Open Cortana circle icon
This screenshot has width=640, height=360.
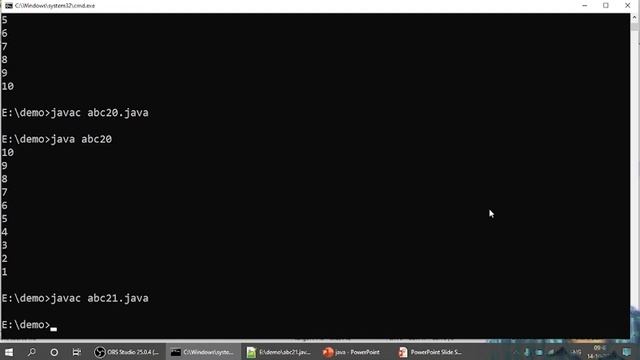[x=54, y=352]
